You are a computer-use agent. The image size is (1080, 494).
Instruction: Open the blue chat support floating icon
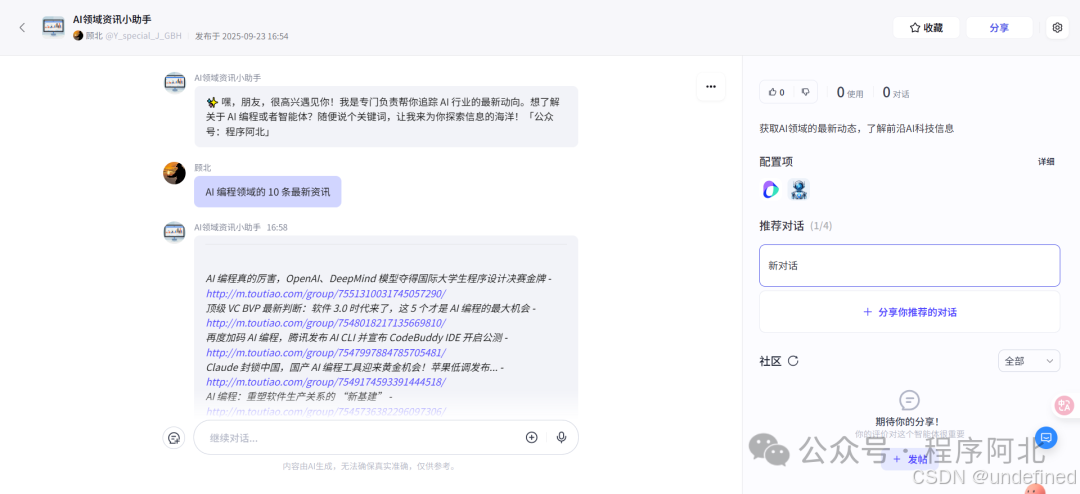coord(1046,438)
